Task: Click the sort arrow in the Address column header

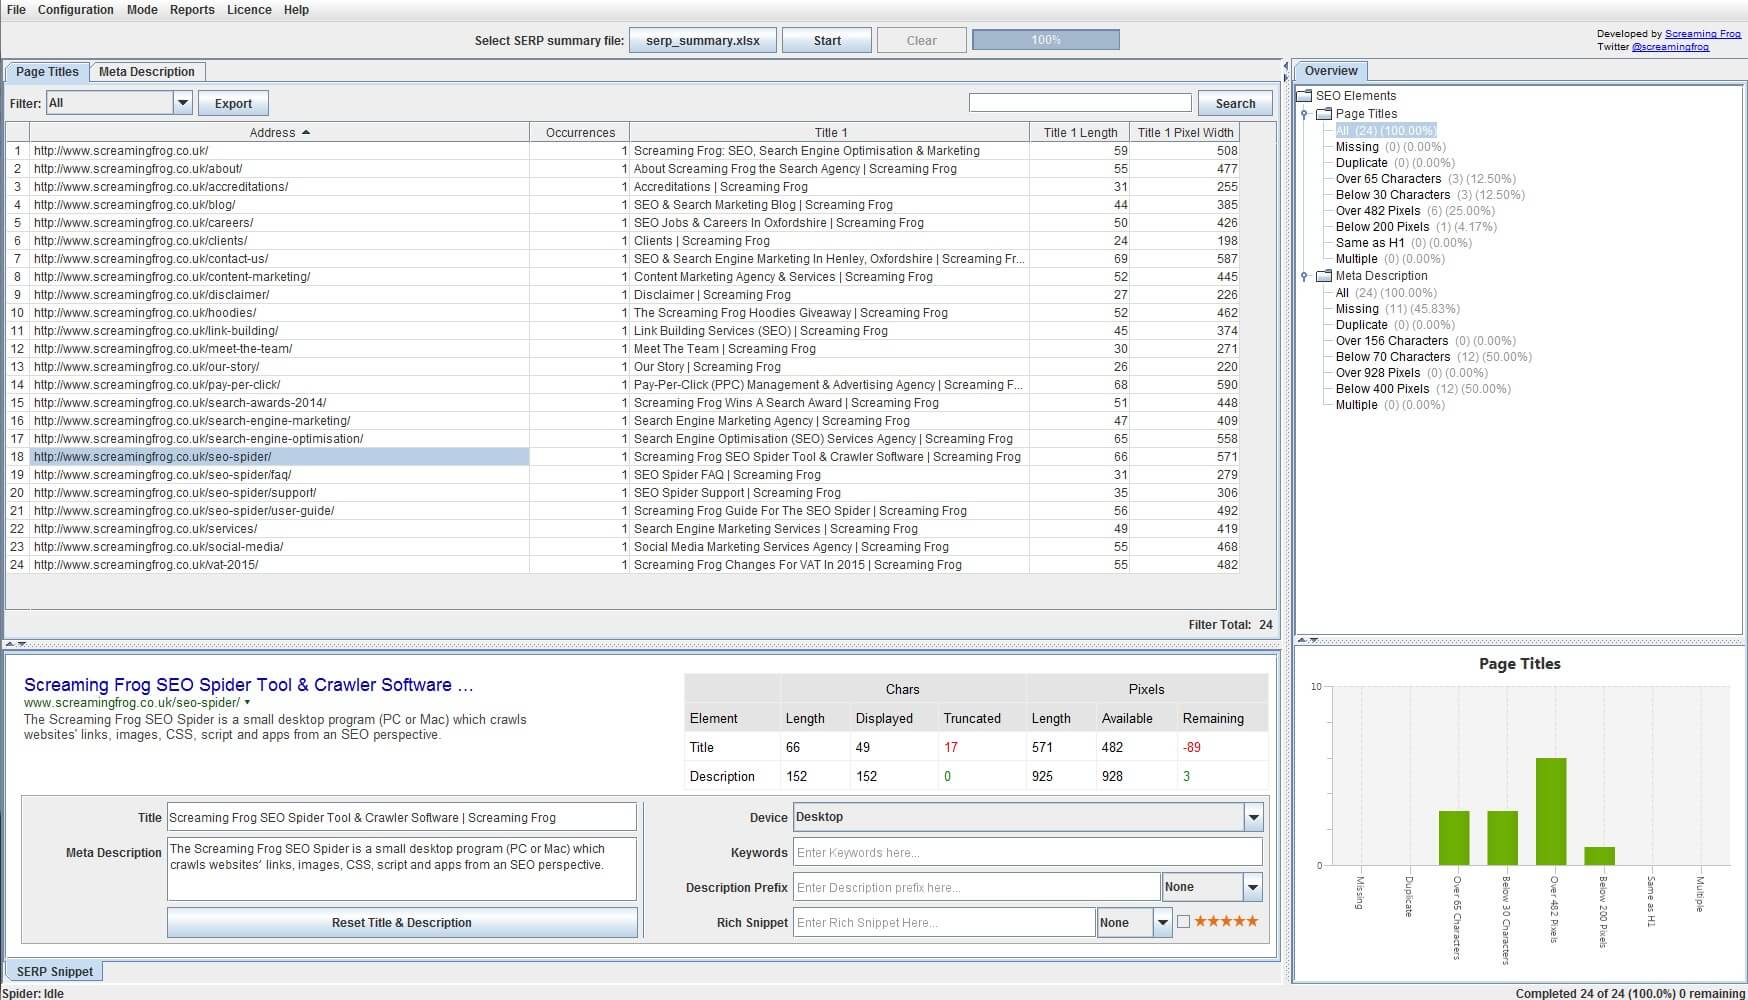Action: [306, 132]
